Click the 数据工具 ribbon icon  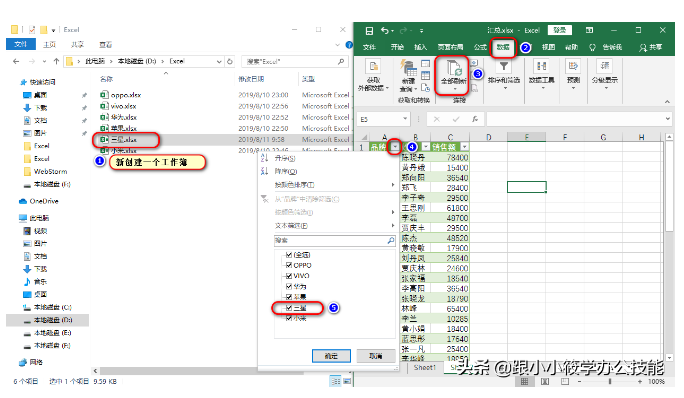pyautogui.click(x=542, y=66)
